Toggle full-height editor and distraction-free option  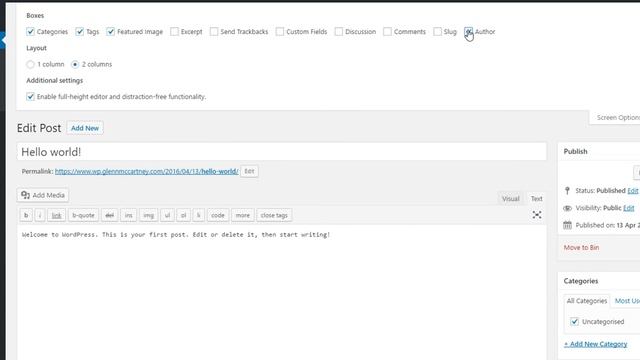[x=30, y=97]
